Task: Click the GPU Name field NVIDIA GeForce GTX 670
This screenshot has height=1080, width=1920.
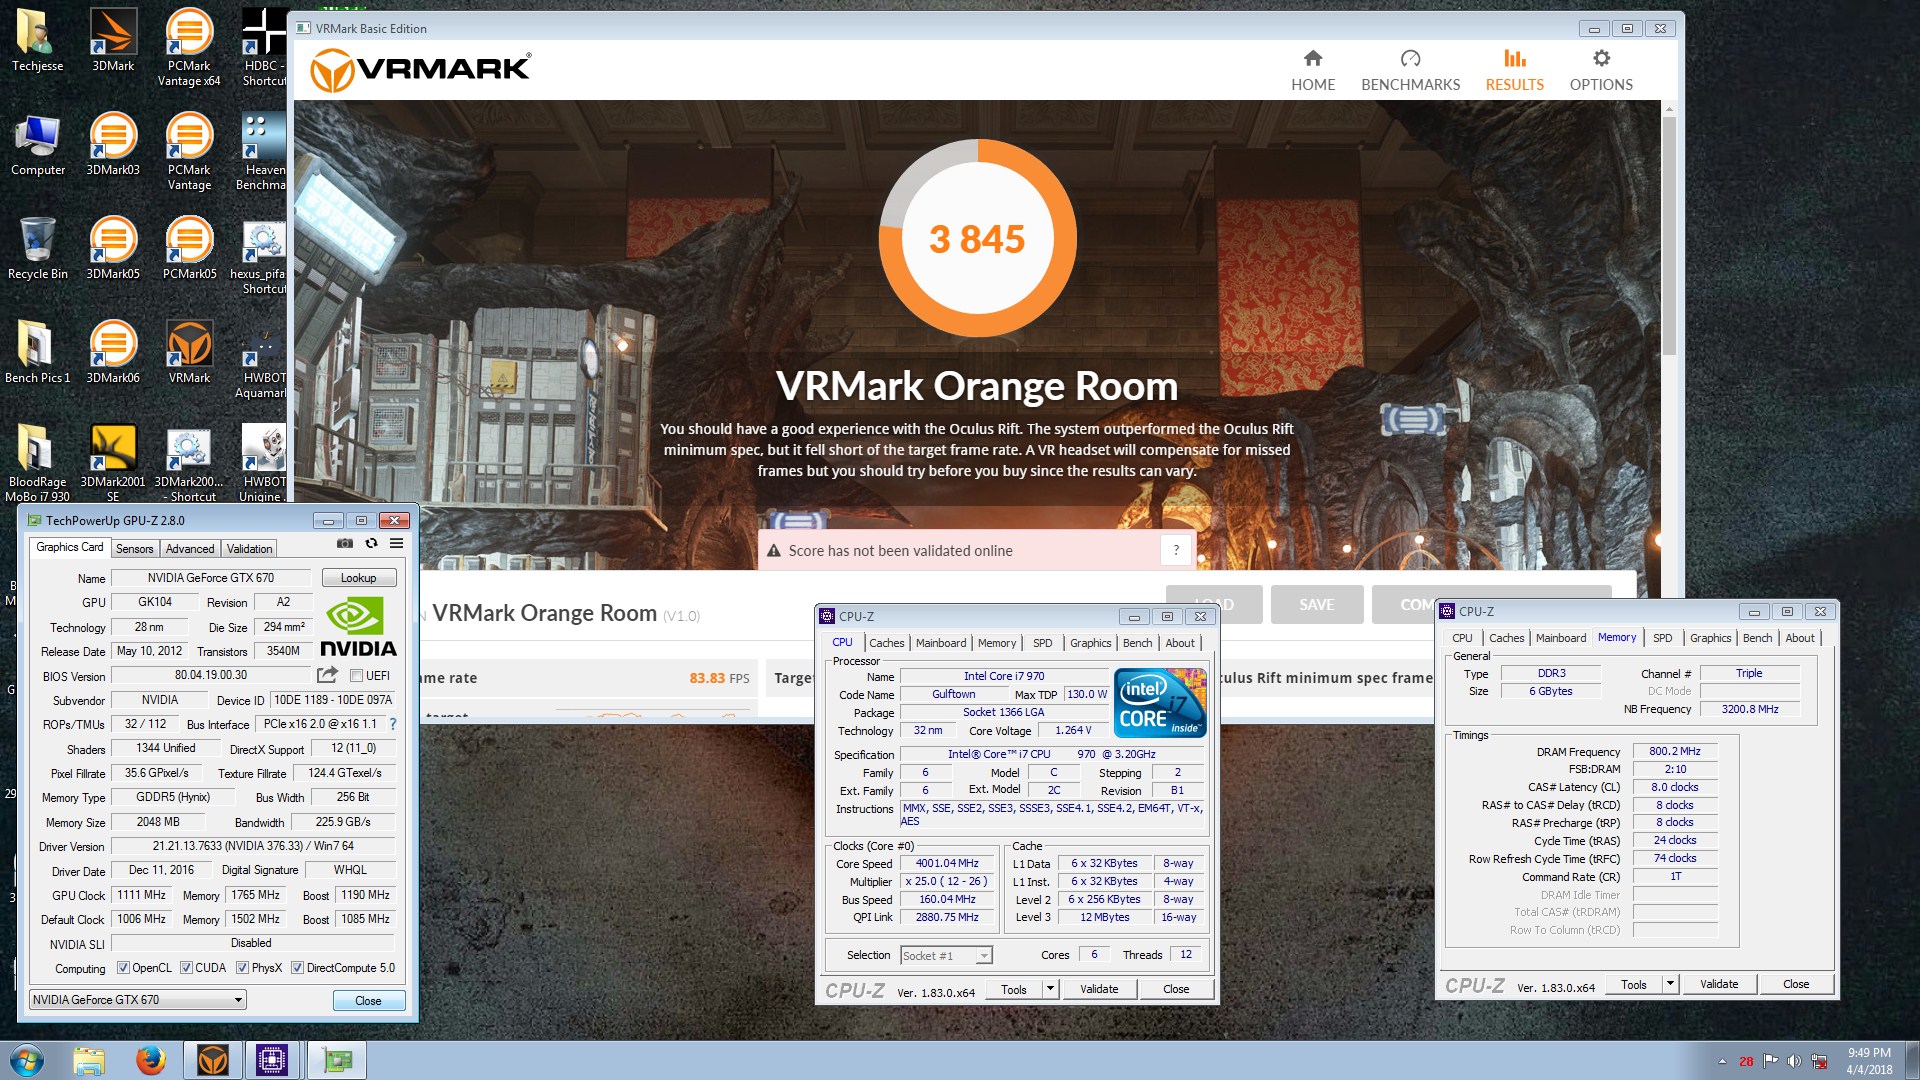Action: click(x=210, y=578)
